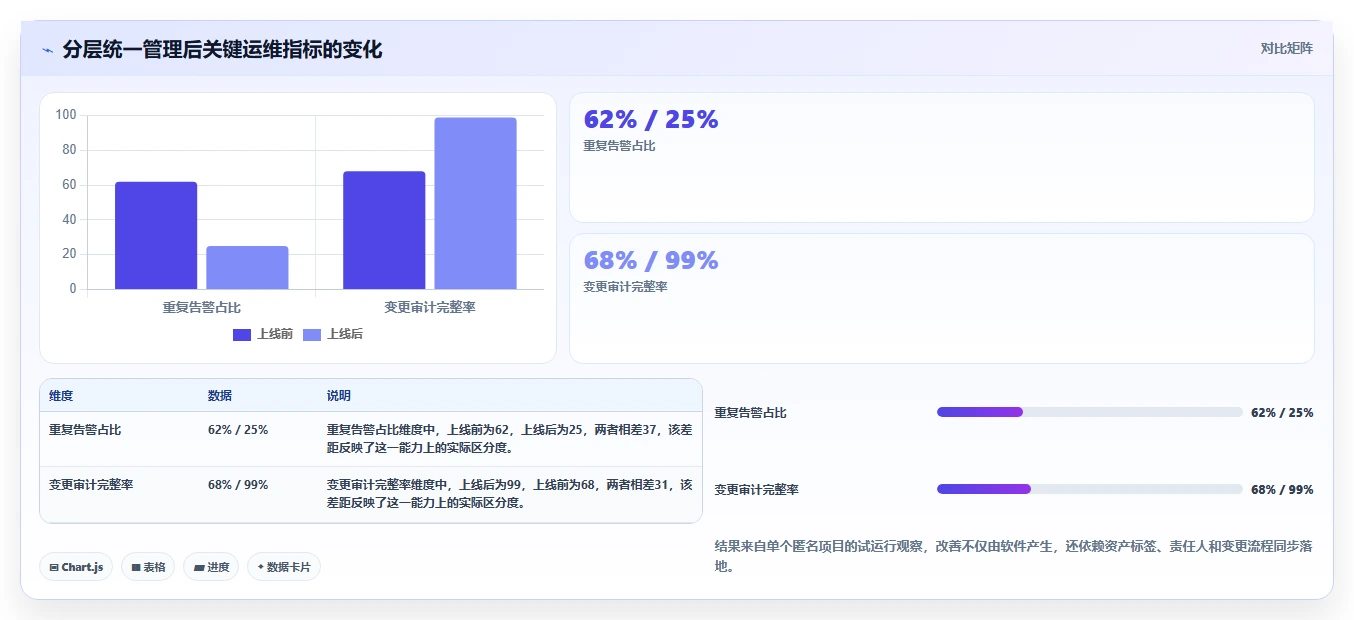Click the 上线后 bar for 重复告警占比
Screen dimensions: 1354x620
click(247, 268)
